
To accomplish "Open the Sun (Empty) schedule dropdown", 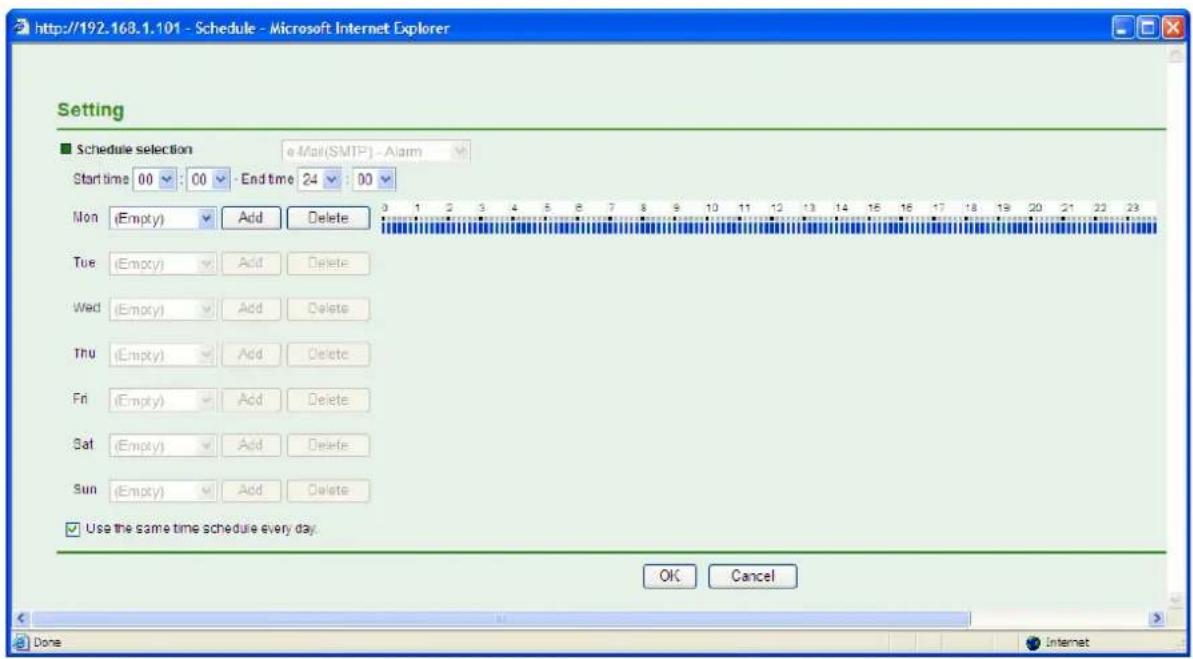I will click(x=164, y=491).
